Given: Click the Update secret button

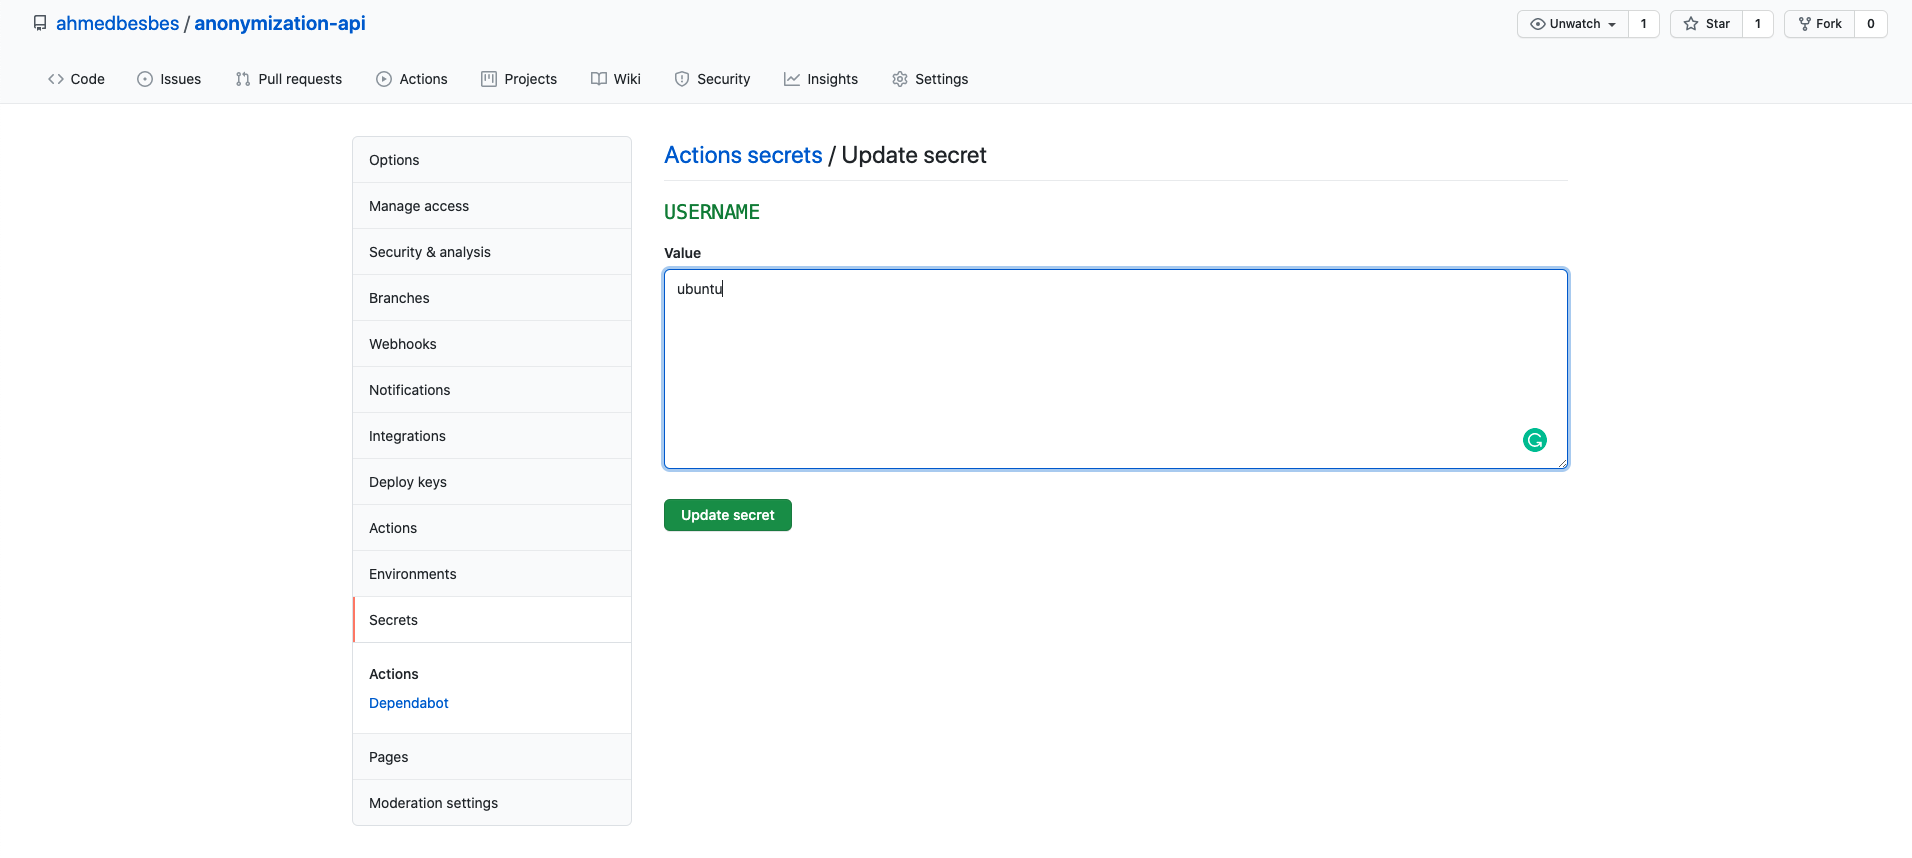Looking at the screenshot, I should point(728,515).
